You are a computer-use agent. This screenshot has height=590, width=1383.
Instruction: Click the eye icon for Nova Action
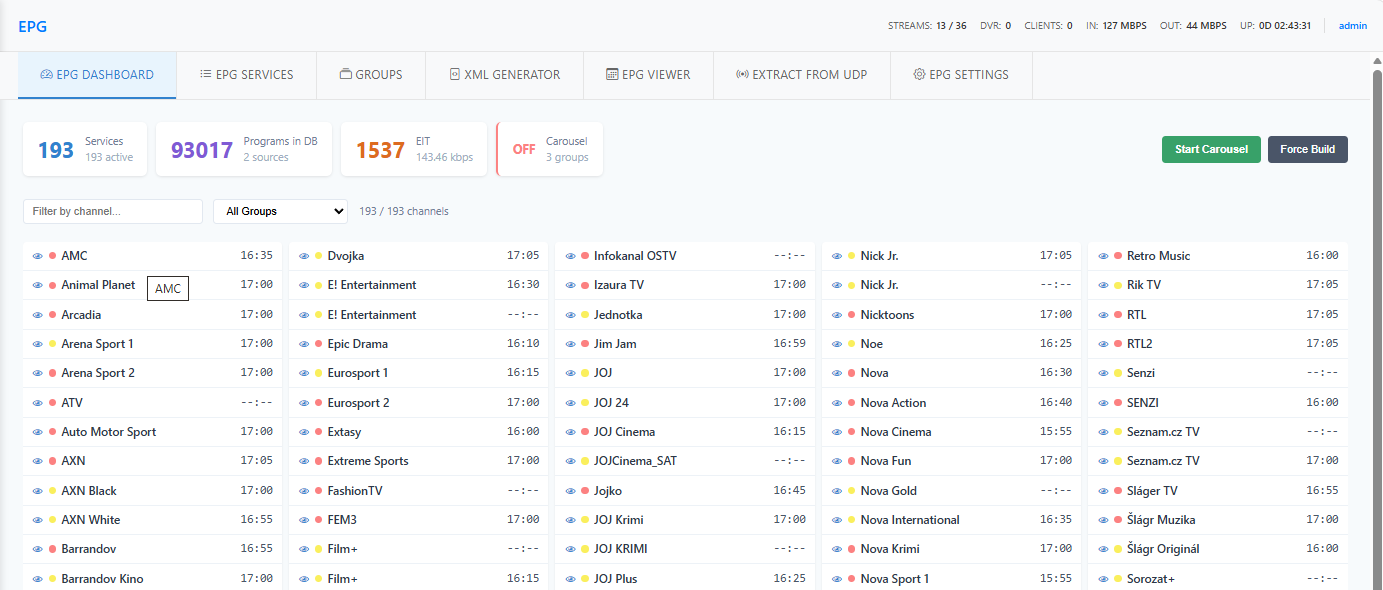click(837, 403)
